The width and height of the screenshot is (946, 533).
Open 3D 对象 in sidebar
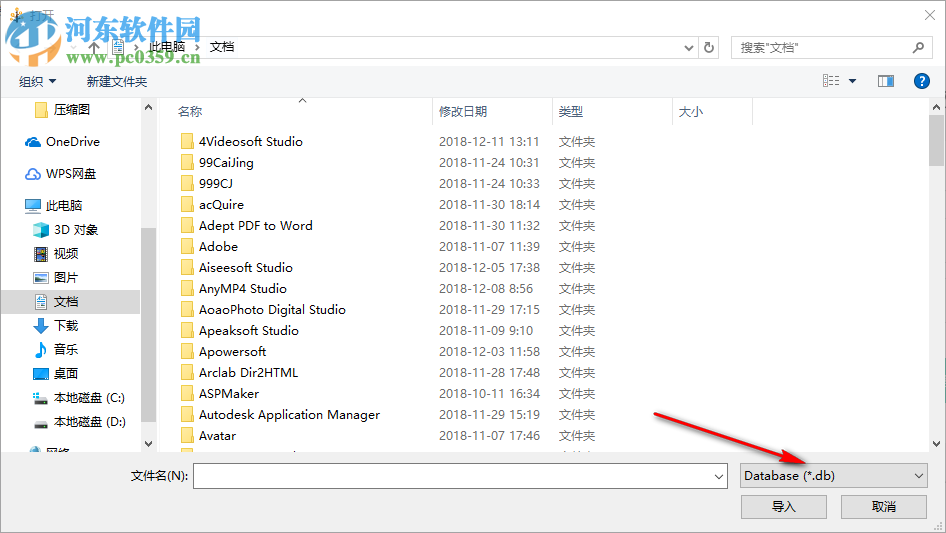(x=65, y=230)
